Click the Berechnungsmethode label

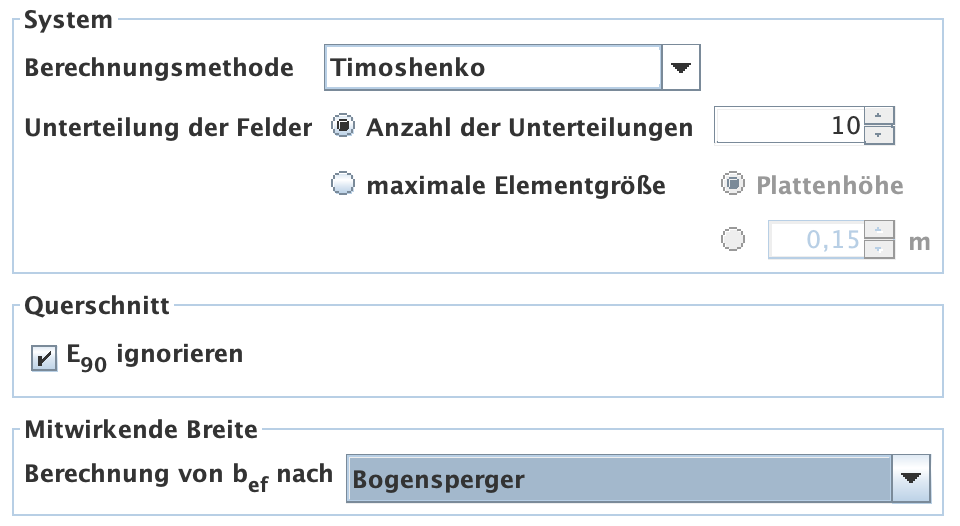[x=159, y=68]
